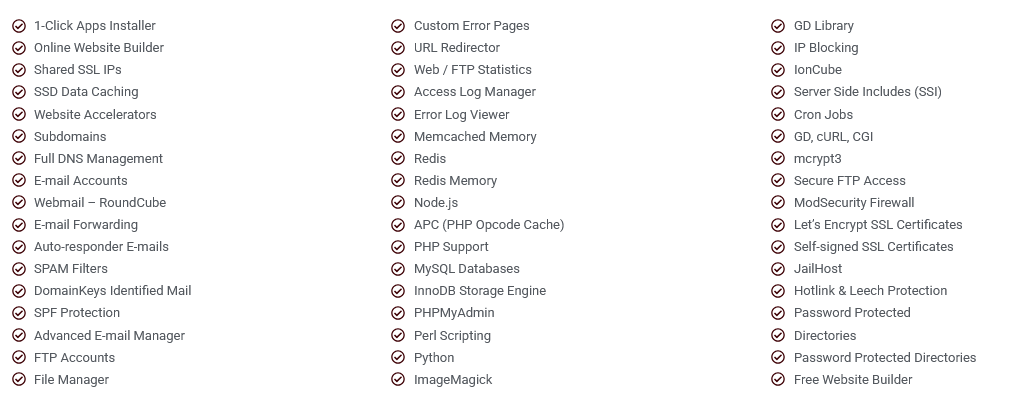
Task: Select the ModSecurity Firewall entry
Action: pyautogui.click(x=854, y=203)
